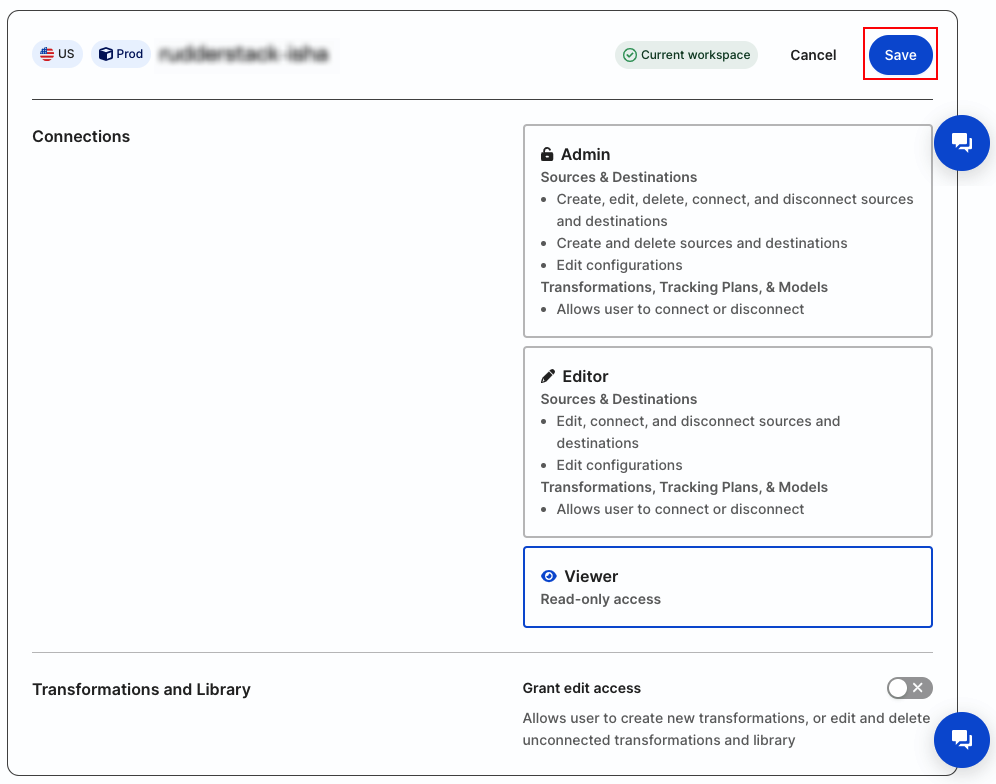Click the US region badge
996x784 pixels.
57,54
